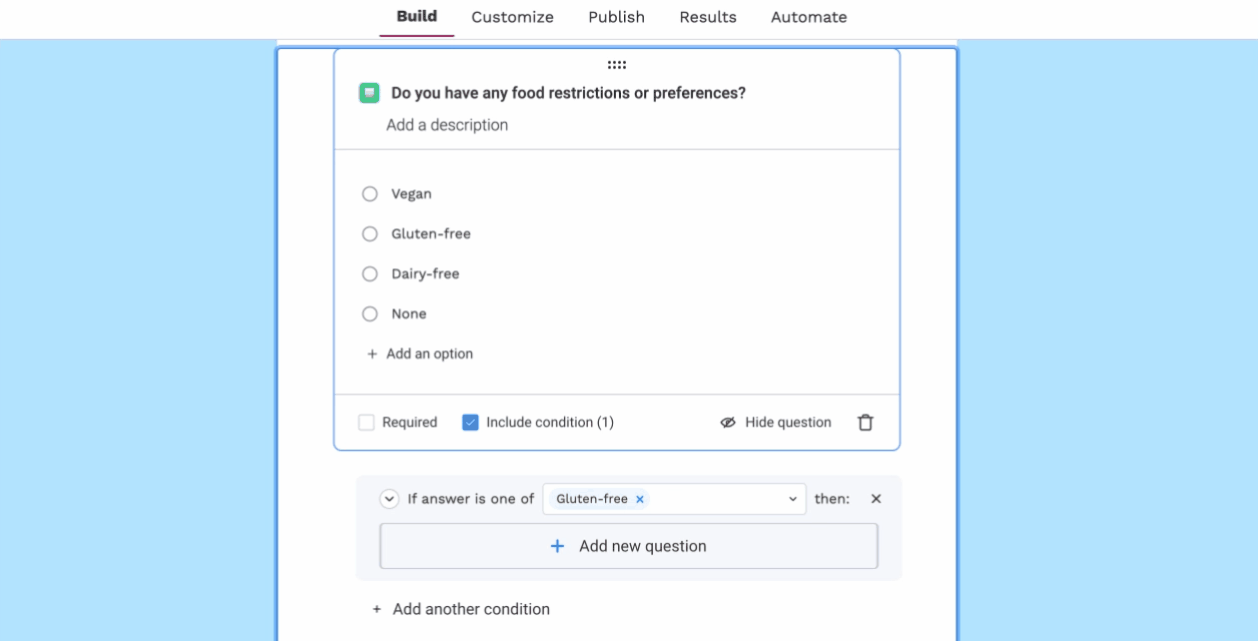Click Add a description field

pos(447,125)
